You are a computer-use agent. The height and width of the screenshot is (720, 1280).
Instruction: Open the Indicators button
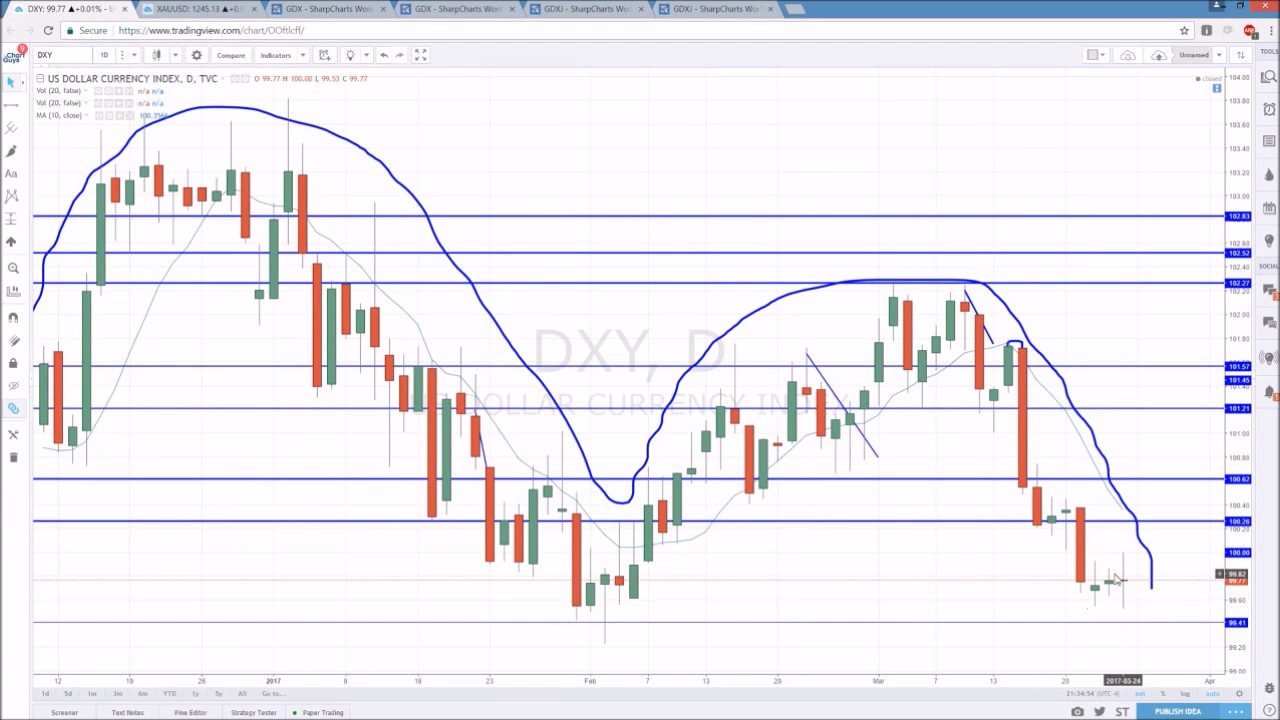(275, 55)
